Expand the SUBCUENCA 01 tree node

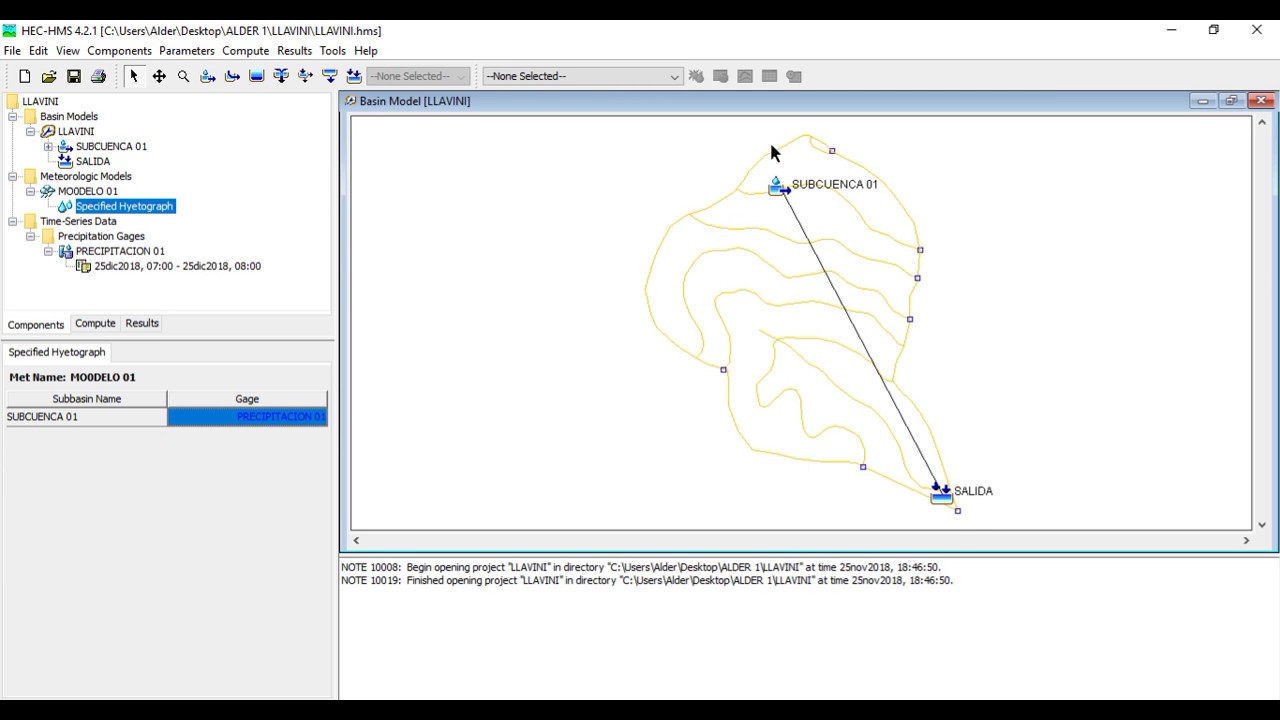pyautogui.click(x=48, y=146)
